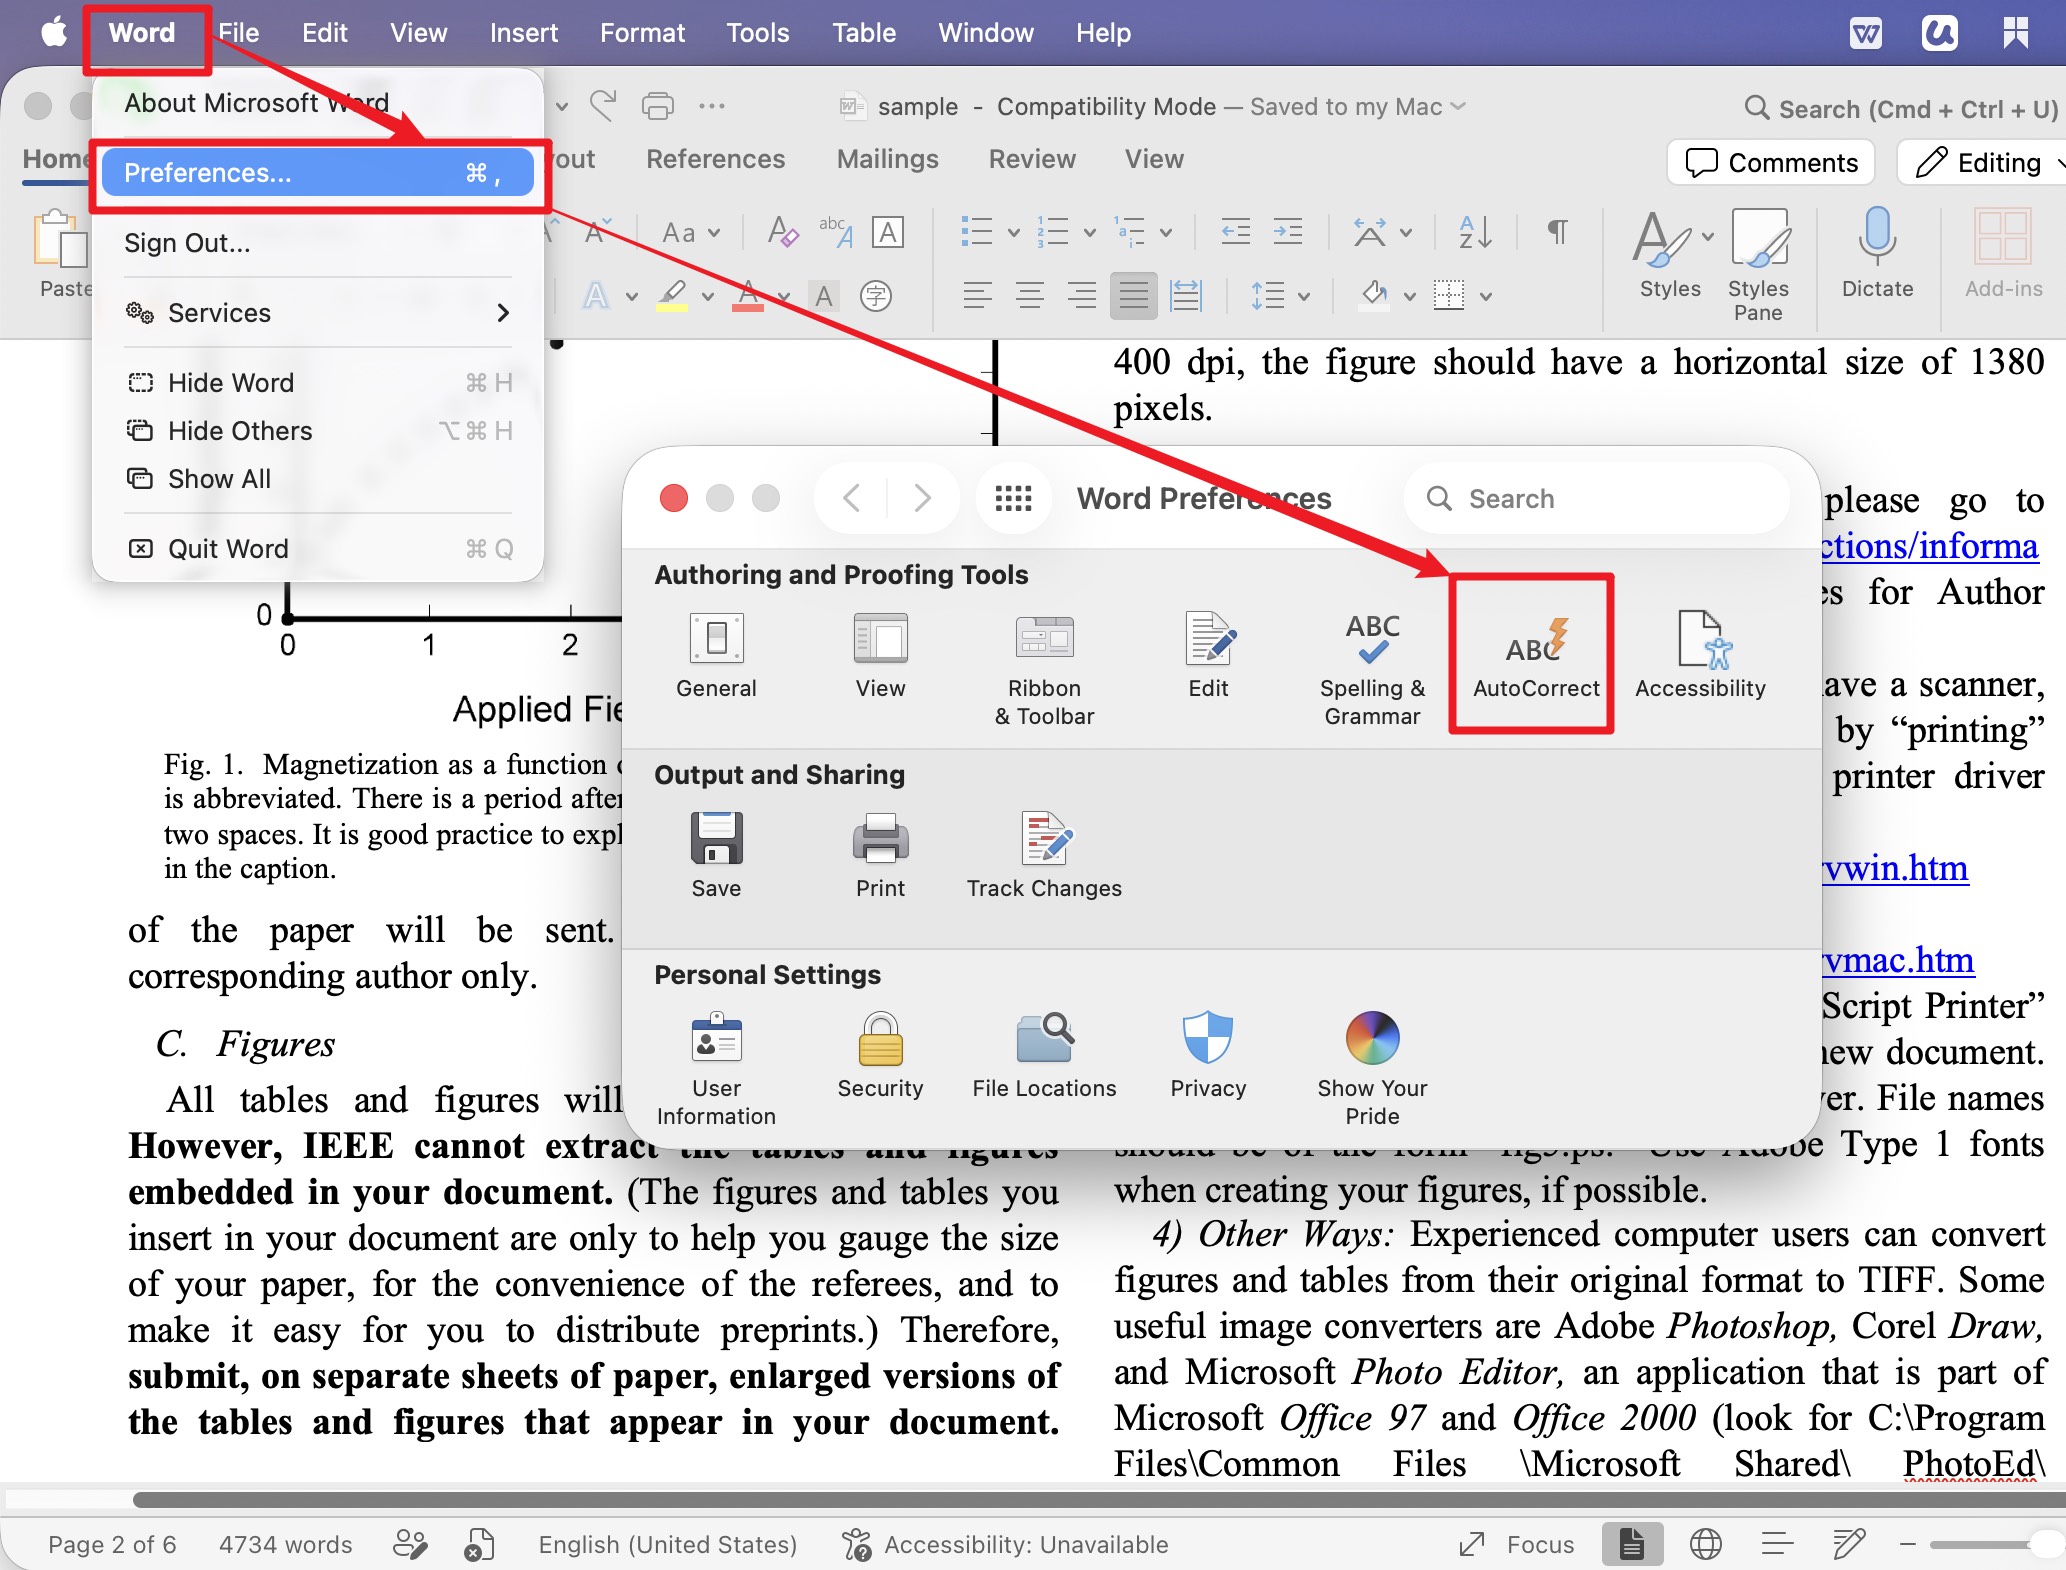Switch to Web Layout view
The image size is (2066, 1570).
1705,1545
